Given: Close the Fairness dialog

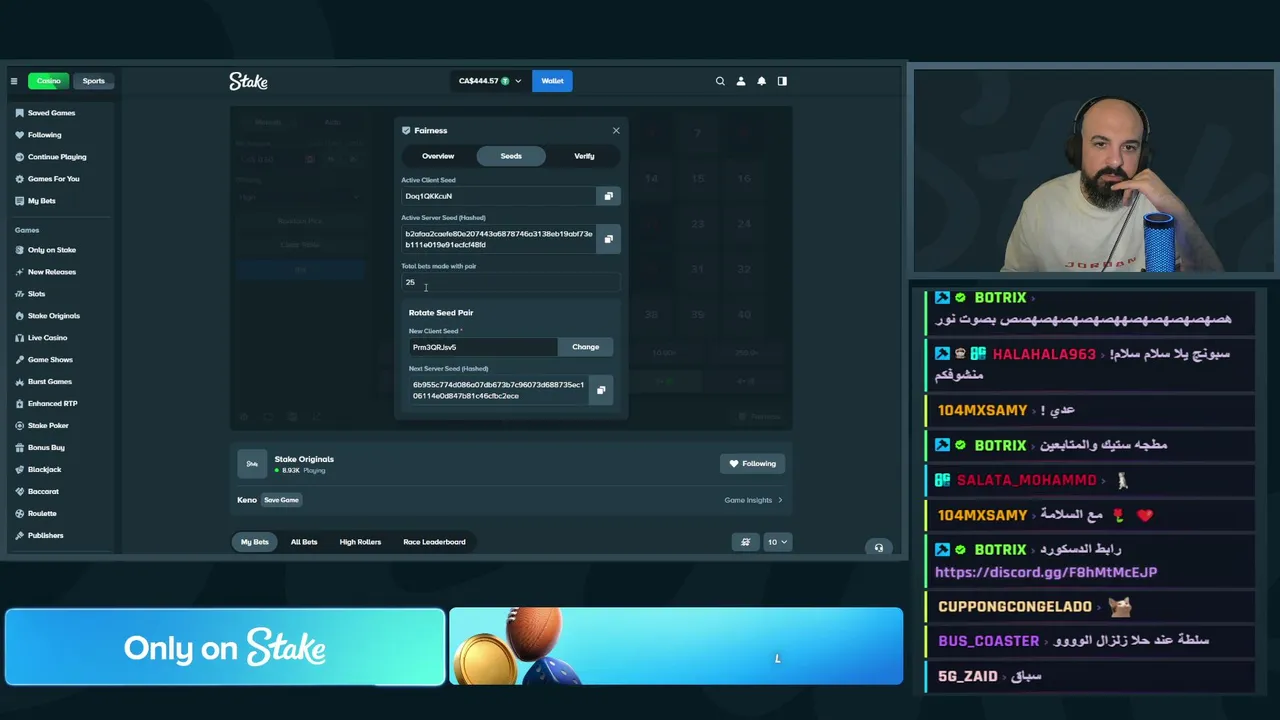Looking at the screenshot, I should tap(616, 130).
